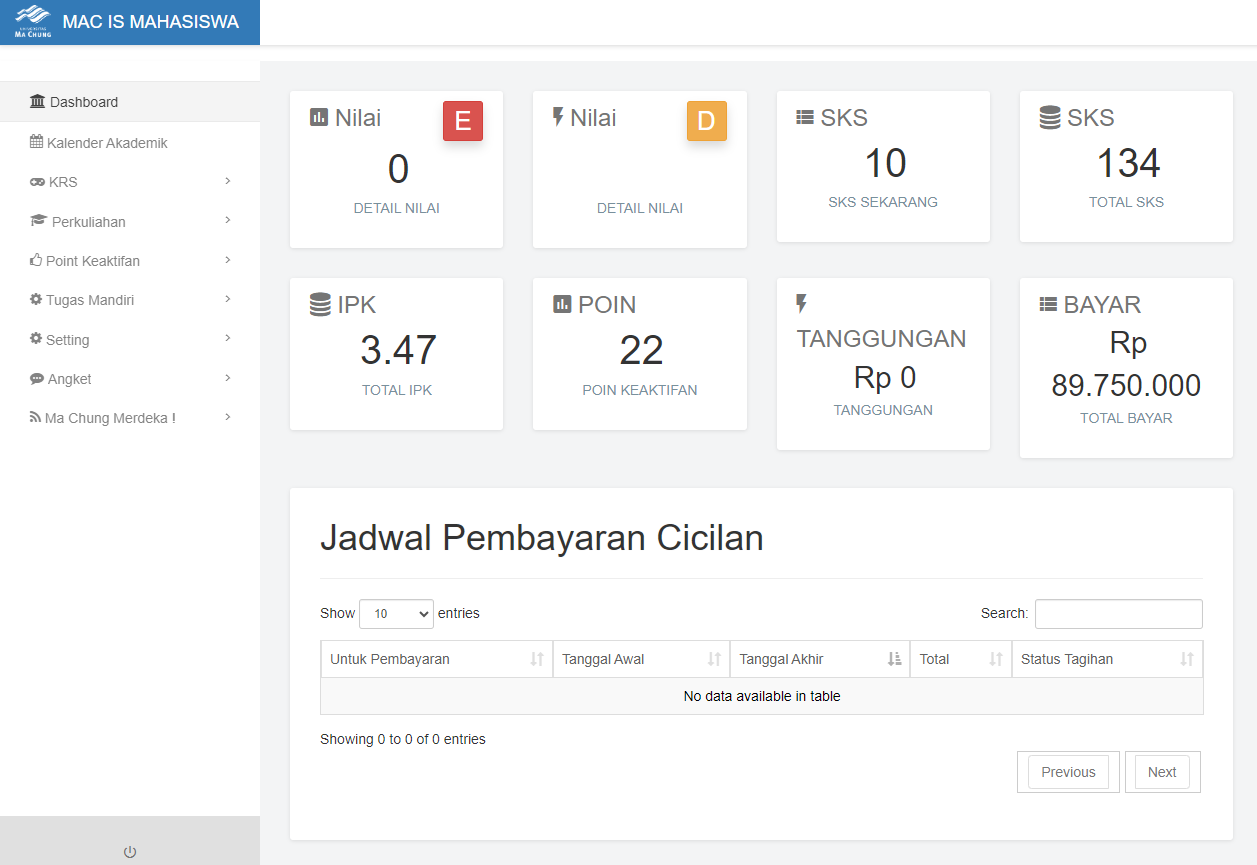This screenshot has height=865, width=1257.
Task: Click the lightning bolt icon on Tanggungan card
Action: [802, 304]
